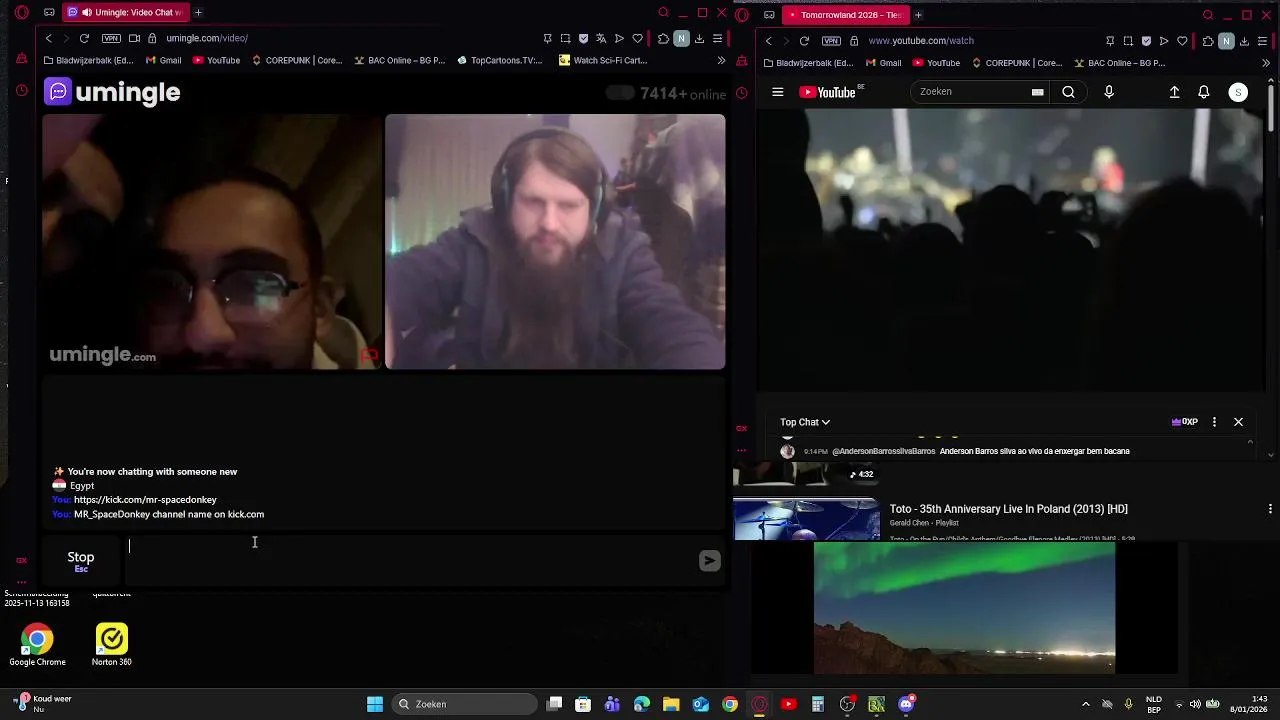This screenshot has height=720, width=1280.
Task: Open Gmail bookmark in Umingle window
Action: tap(163, 60)
